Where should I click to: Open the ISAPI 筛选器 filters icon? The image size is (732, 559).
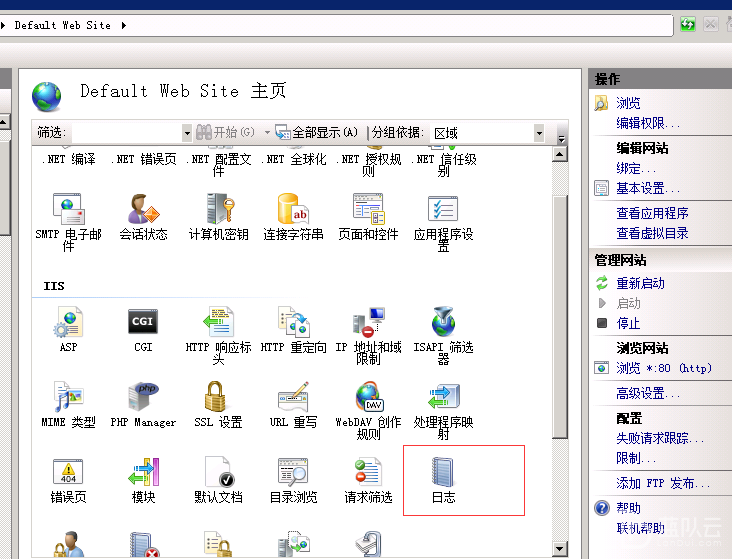[443, 322]
